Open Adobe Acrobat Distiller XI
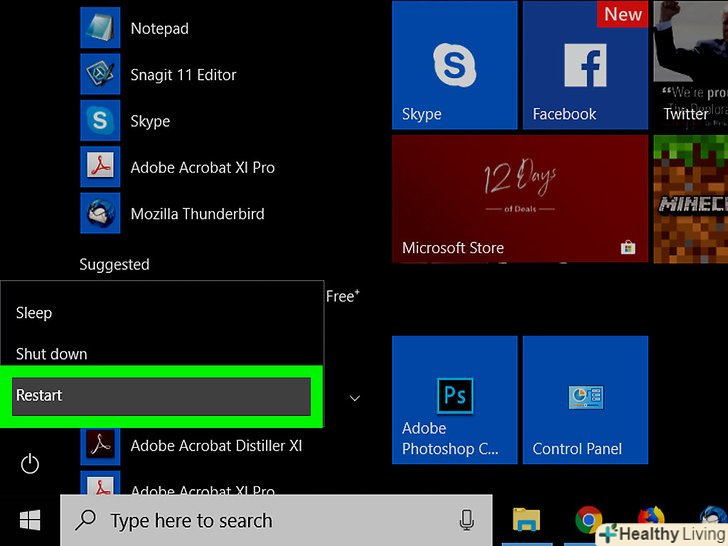728x546 pixels. (x=215, y=445)
